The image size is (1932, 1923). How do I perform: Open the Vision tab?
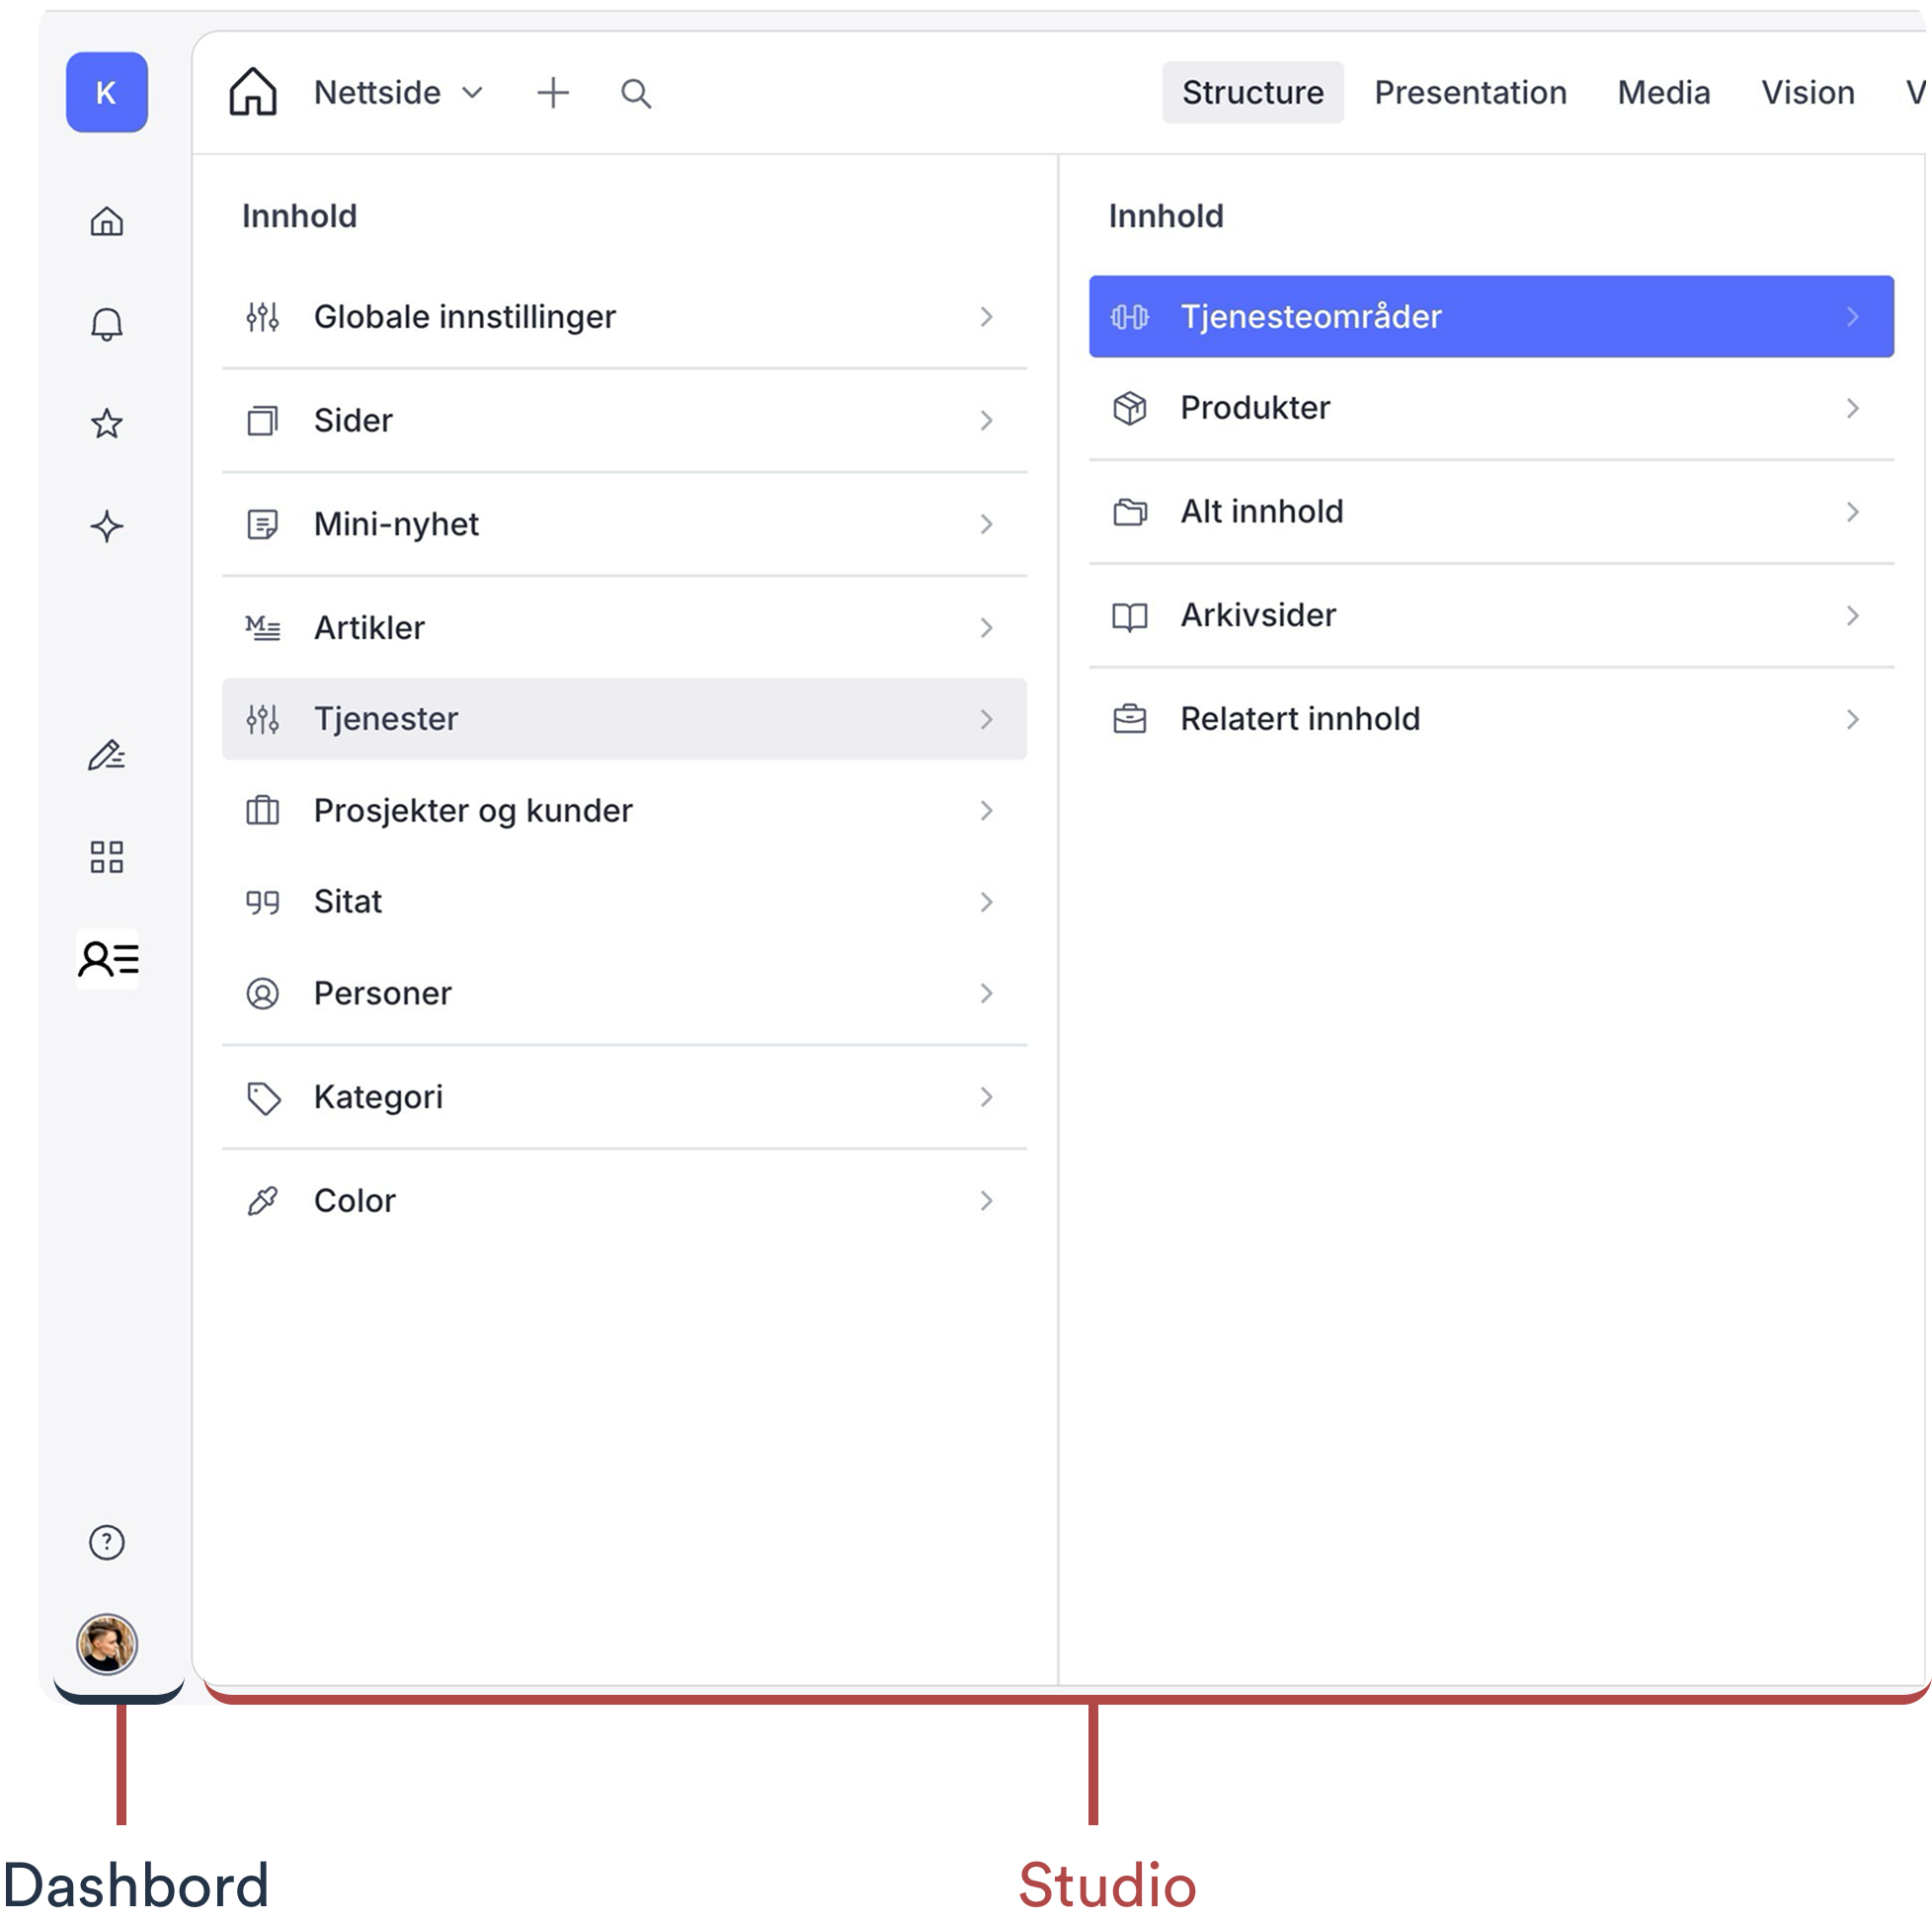click(1807, 93)
